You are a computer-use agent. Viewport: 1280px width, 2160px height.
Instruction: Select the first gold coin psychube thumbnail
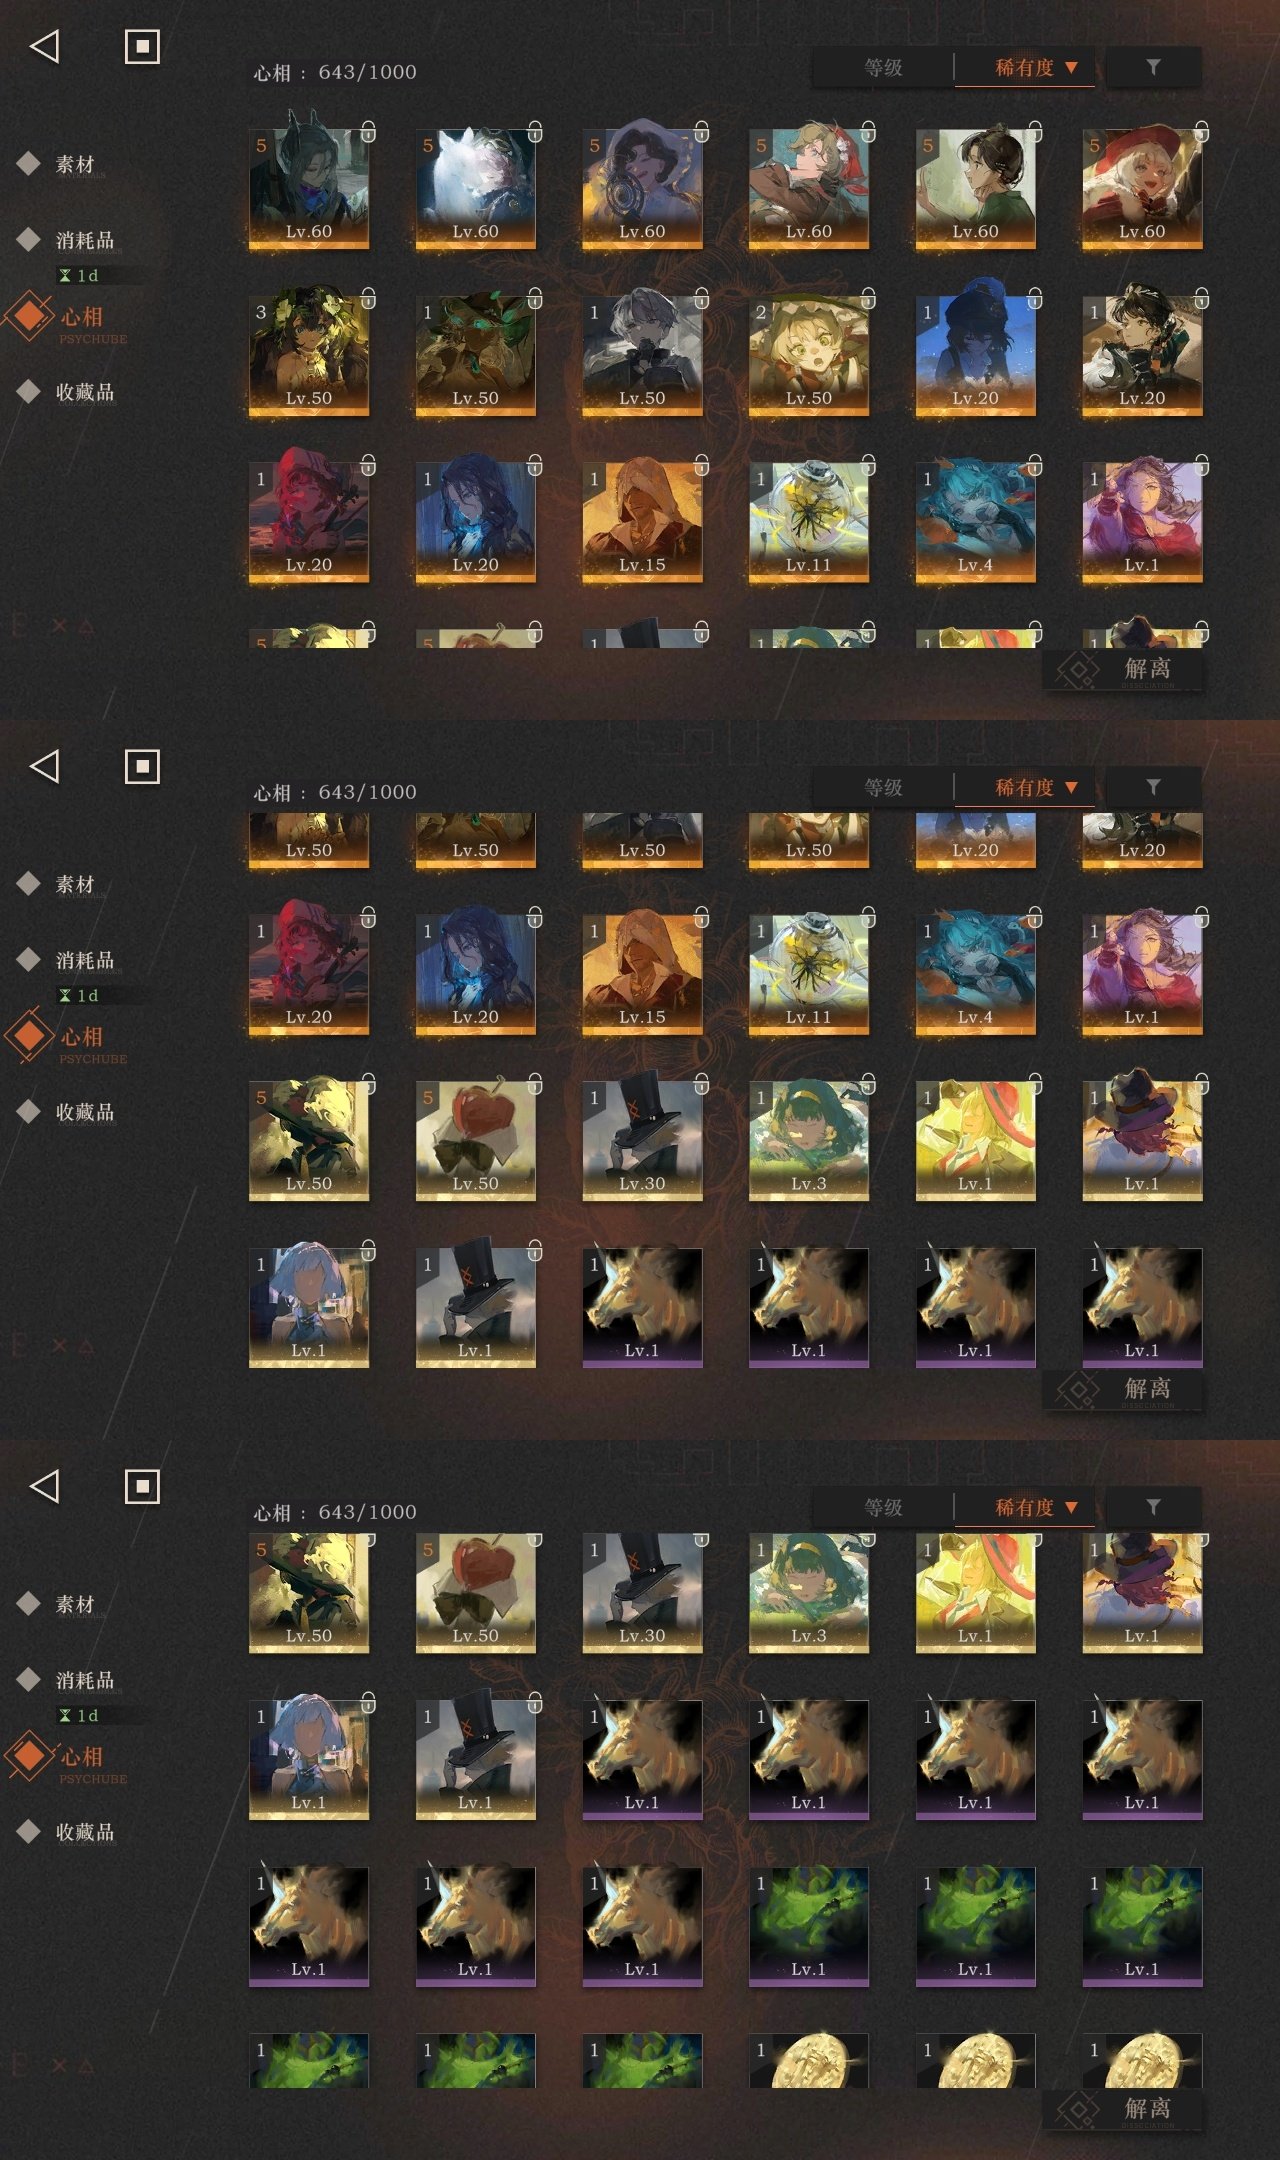[x=809, y=2060]
